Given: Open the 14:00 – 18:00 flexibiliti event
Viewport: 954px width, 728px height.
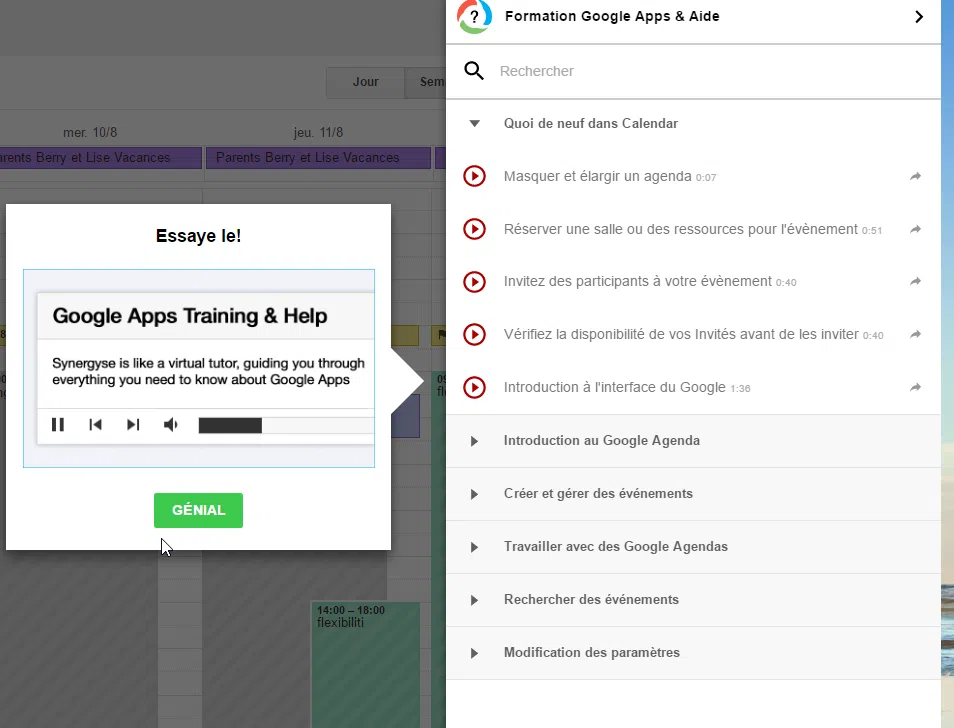Looking at the screenshot, I should [366, 664].
